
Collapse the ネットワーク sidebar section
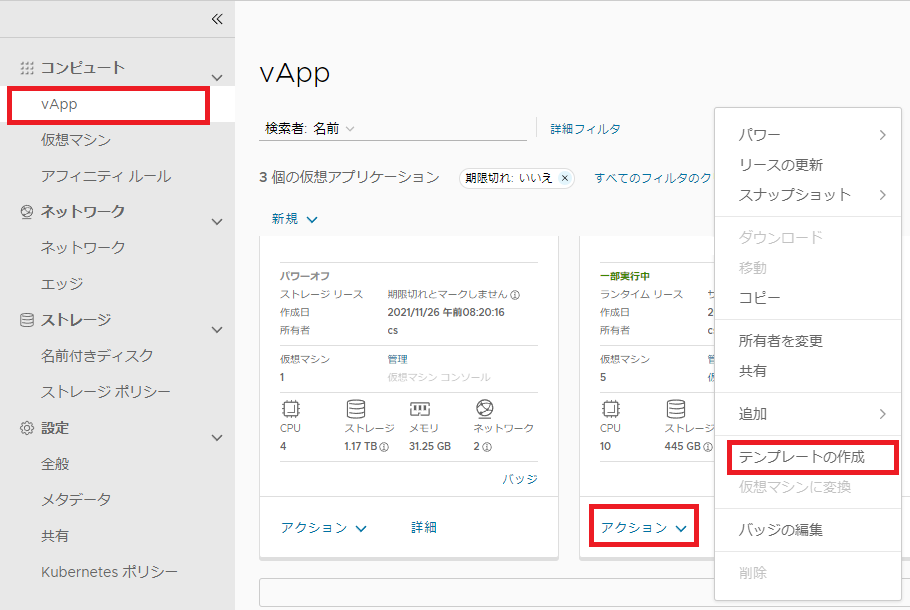pyautogui.click(x=217, y=221)
